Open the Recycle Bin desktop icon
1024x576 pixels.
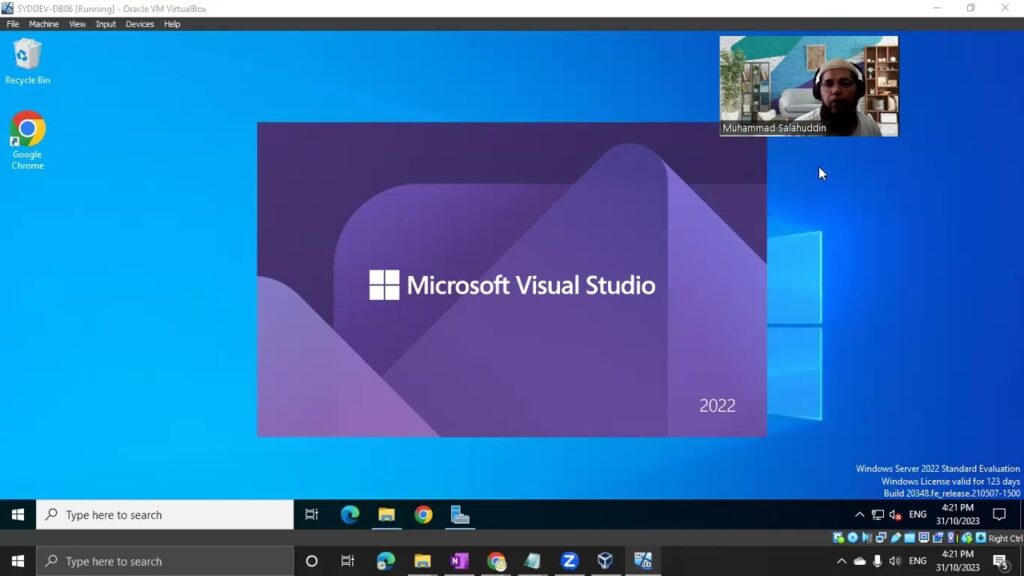[27, 61]
